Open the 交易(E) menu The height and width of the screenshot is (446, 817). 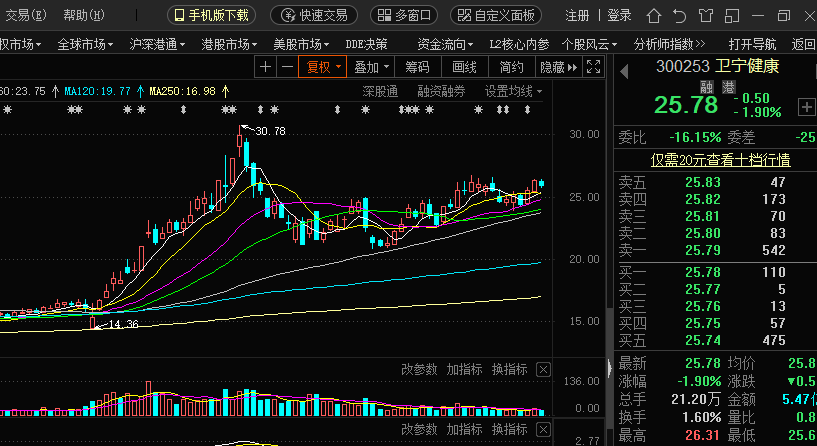(25, 16)
